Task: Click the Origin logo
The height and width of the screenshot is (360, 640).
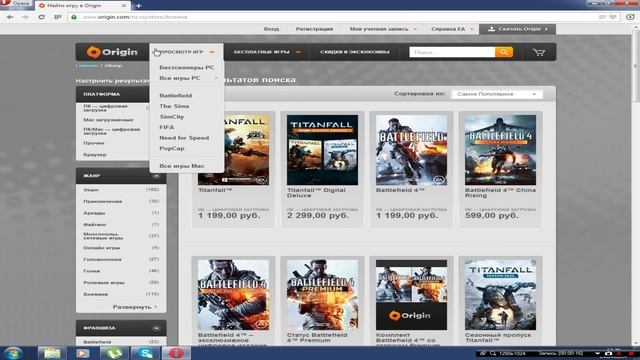Action: (112, 52)
